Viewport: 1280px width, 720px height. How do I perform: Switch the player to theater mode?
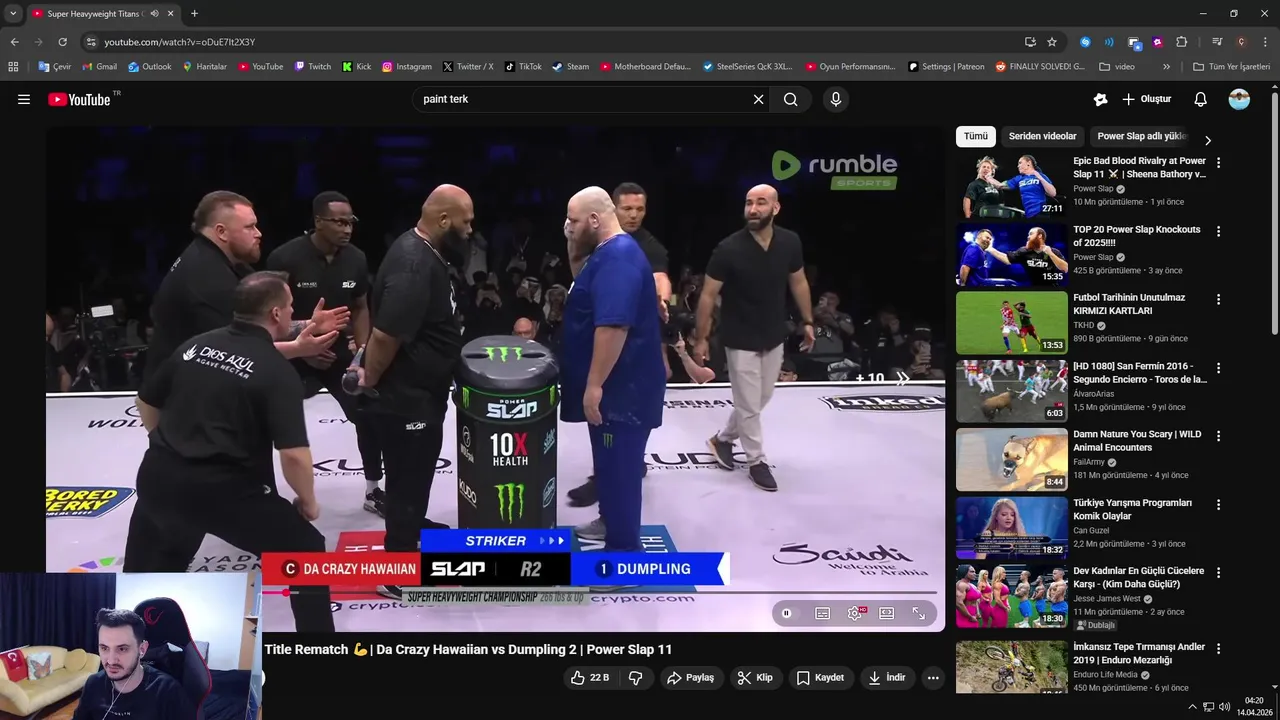tap(886, 613)
